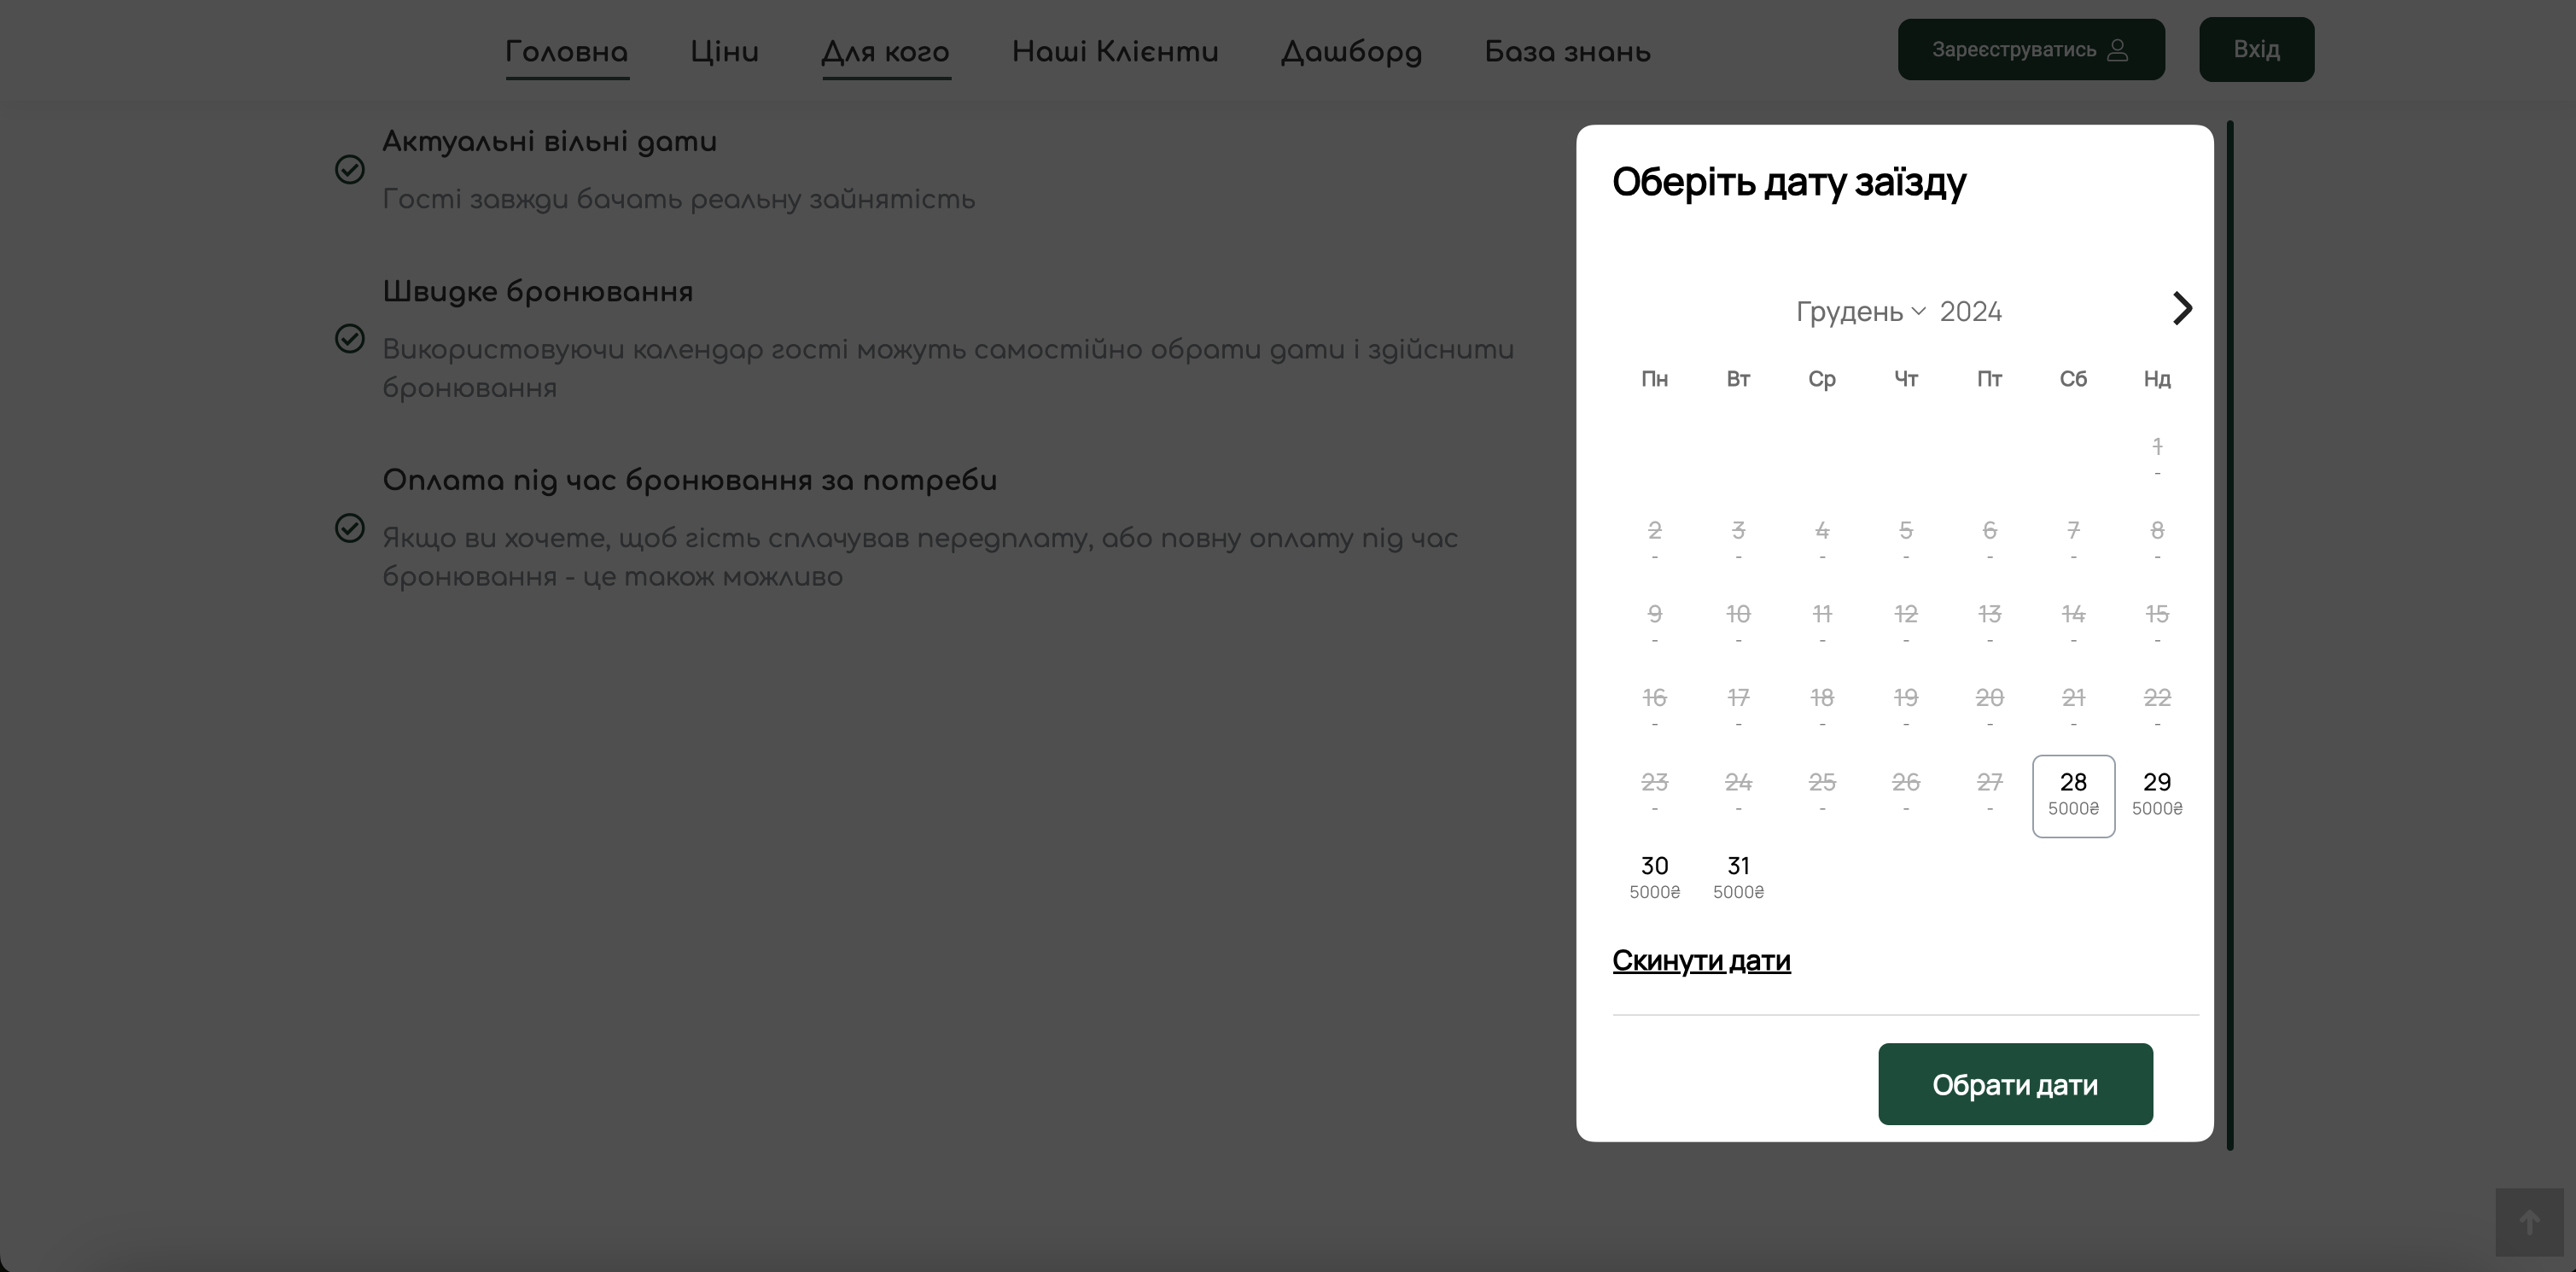Click the Скинути дати link
The height and width of the screenshot is (1272, 2576).
1701,960
